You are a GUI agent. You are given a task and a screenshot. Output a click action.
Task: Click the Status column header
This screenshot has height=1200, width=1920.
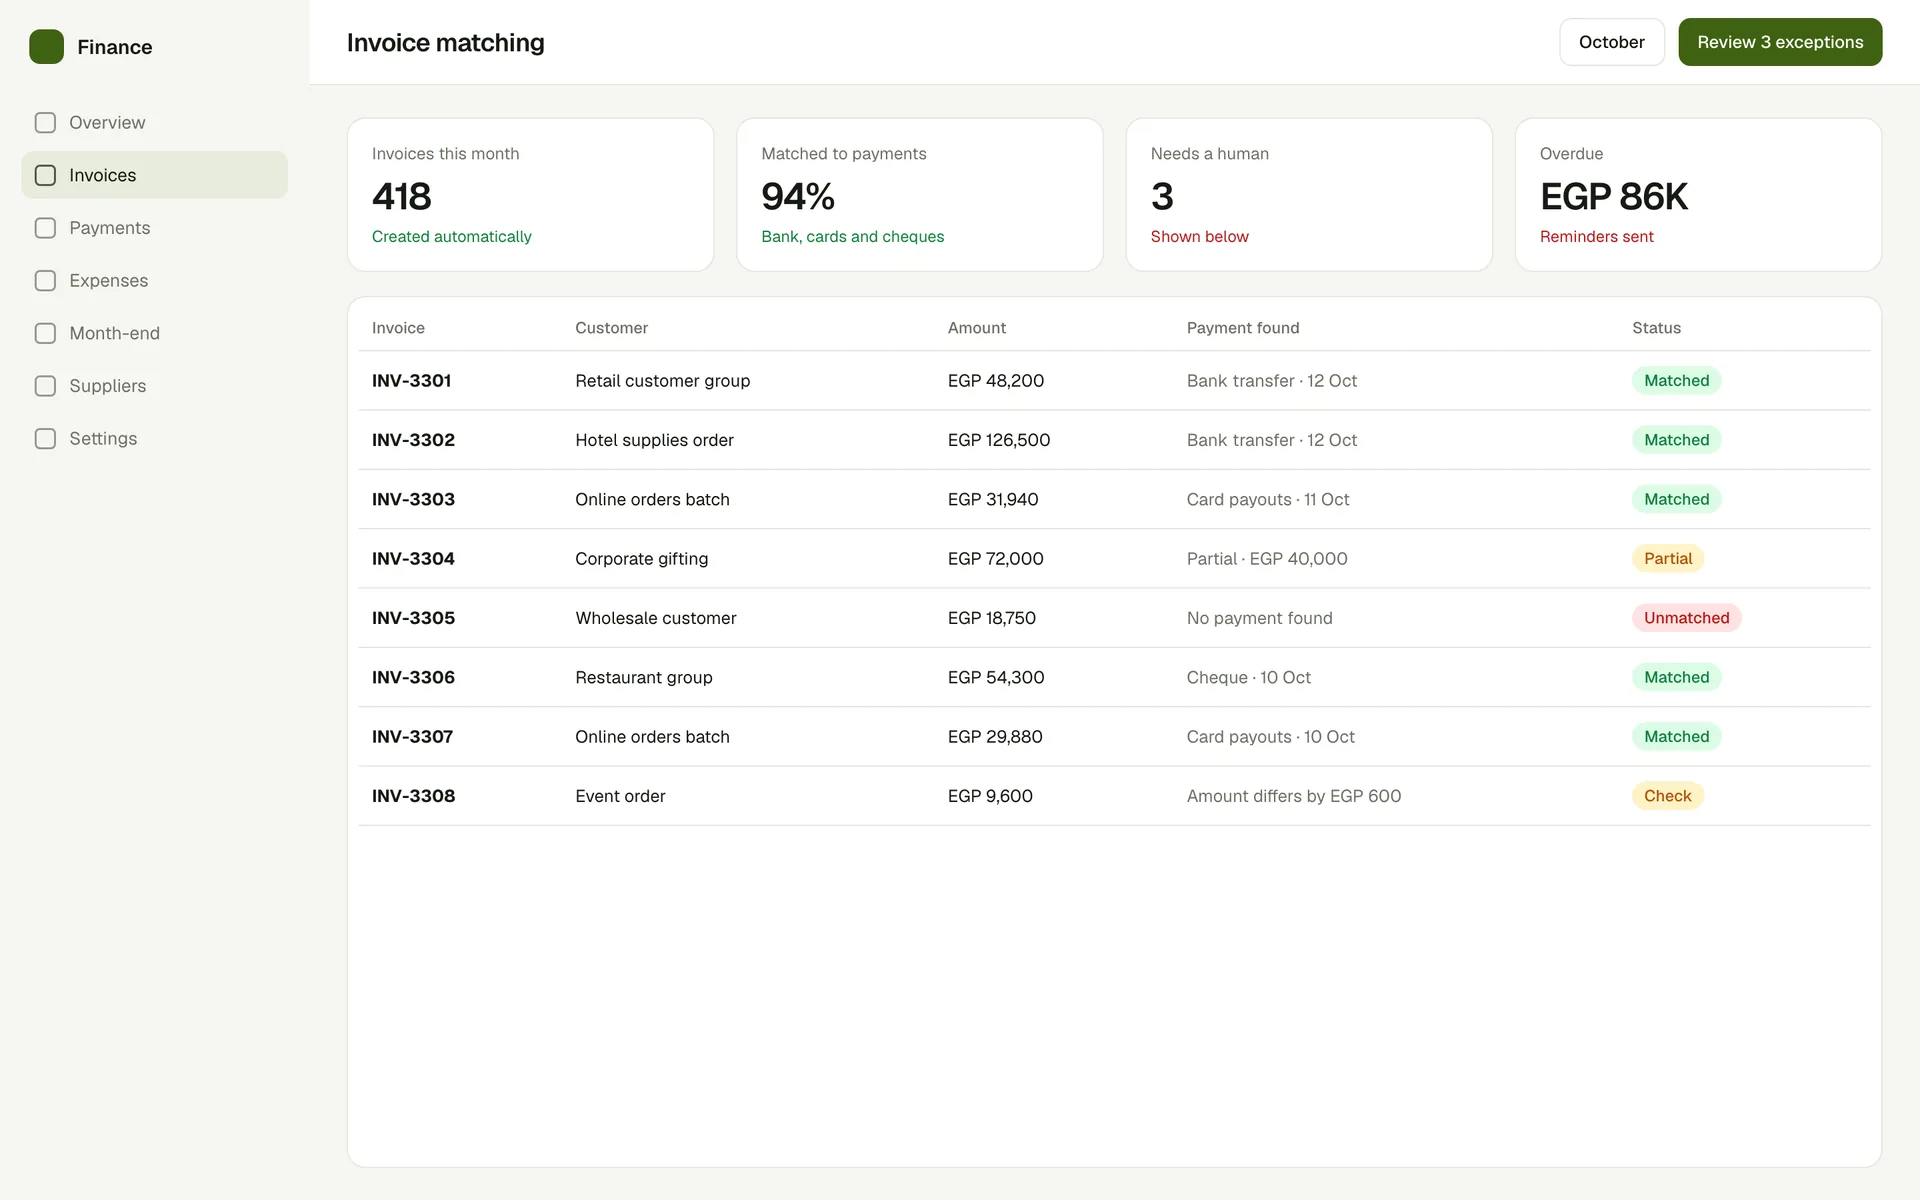click(x=1656, y=328)
